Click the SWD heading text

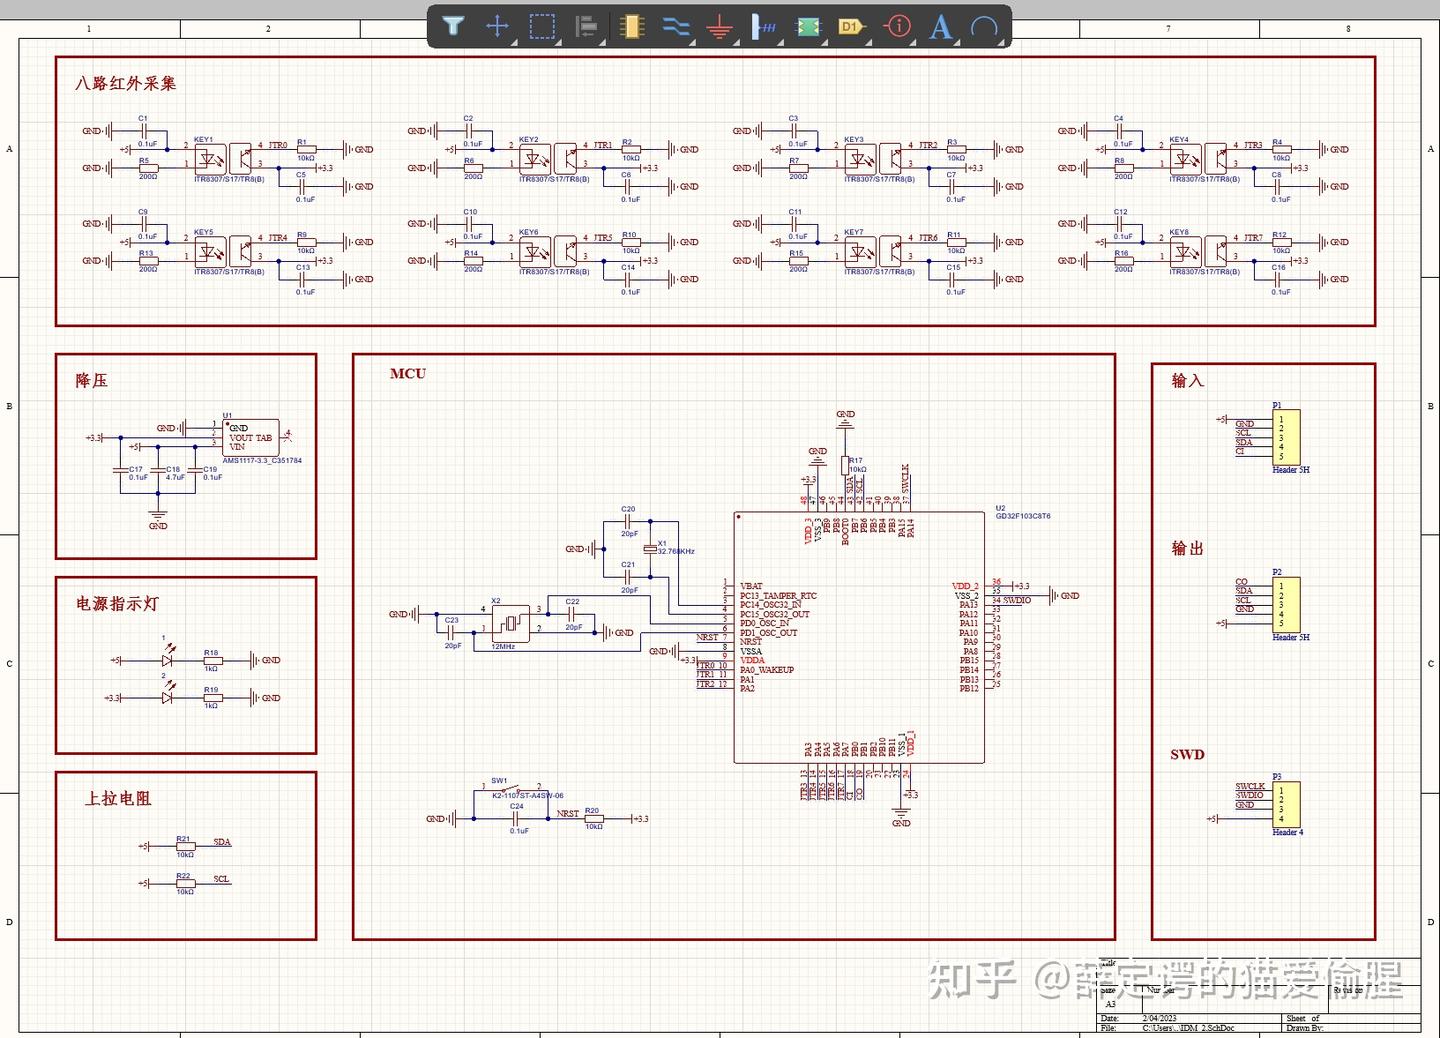(x=1188, y=754)
